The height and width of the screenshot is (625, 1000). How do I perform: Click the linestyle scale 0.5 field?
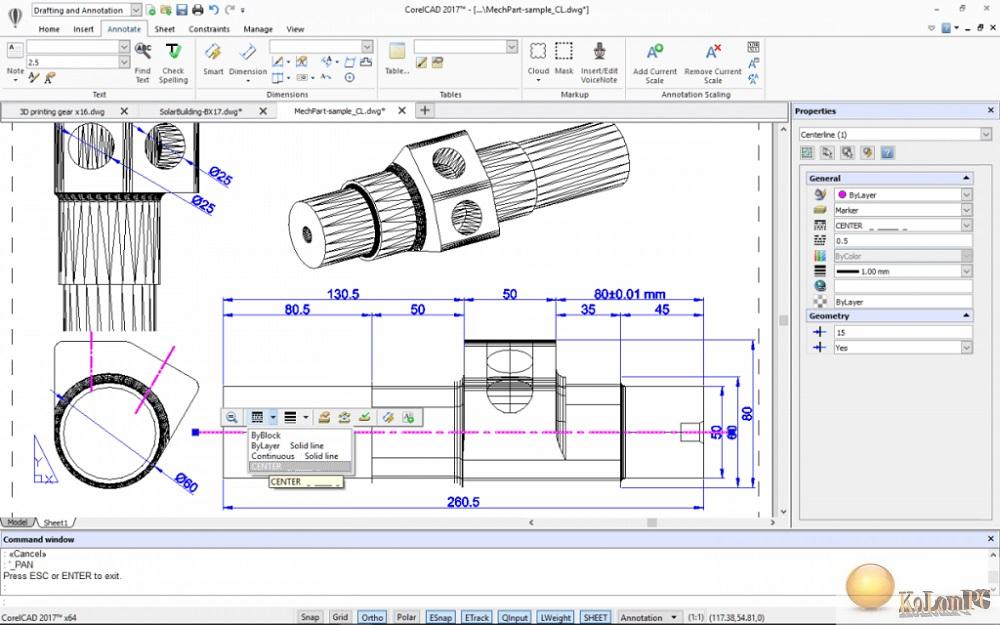(903, 240)
